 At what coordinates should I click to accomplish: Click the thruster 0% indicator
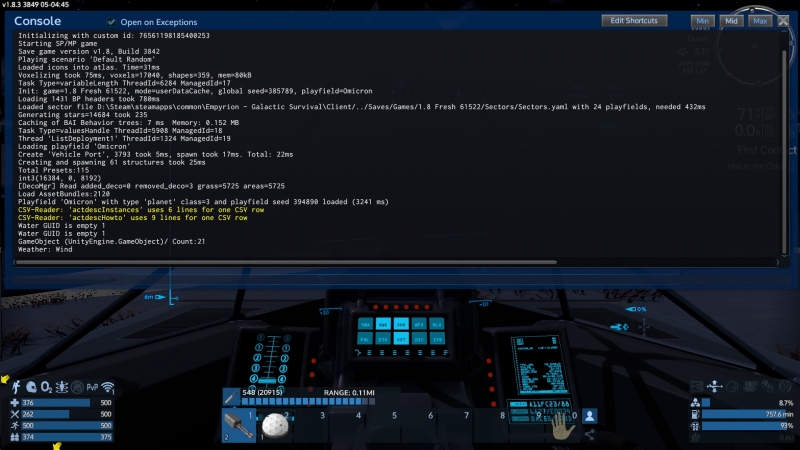pyautogui.click(x=636, y=309)
